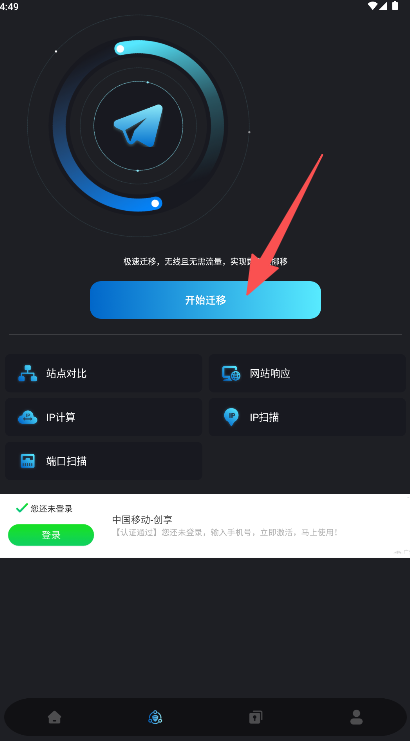Viewport: 410px width, 741px height.
Task: Open 站点对比 tool
Action: (103, 373)
